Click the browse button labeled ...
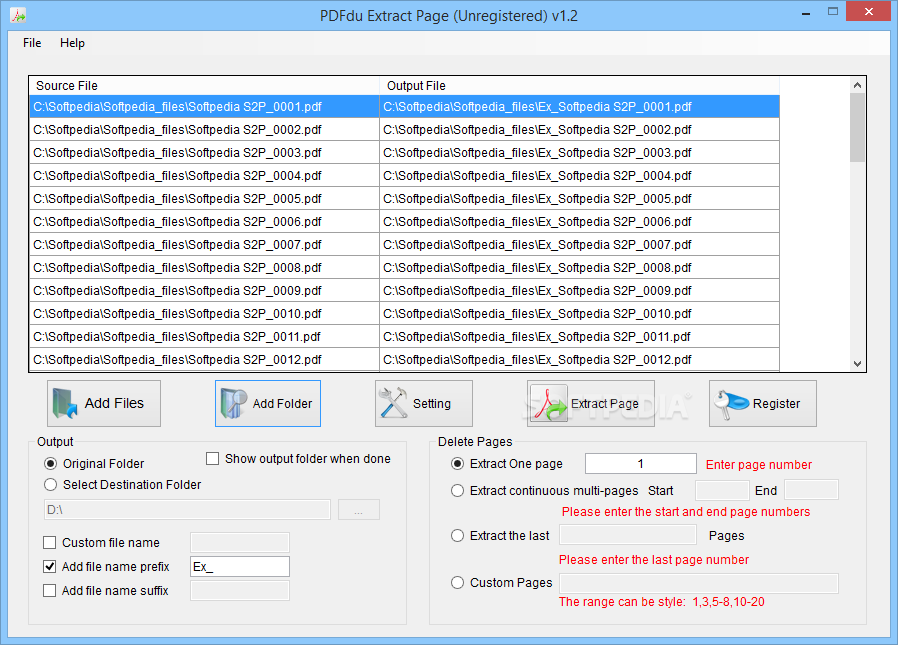This screenshot has width=898, height=645. click(359, 509)
